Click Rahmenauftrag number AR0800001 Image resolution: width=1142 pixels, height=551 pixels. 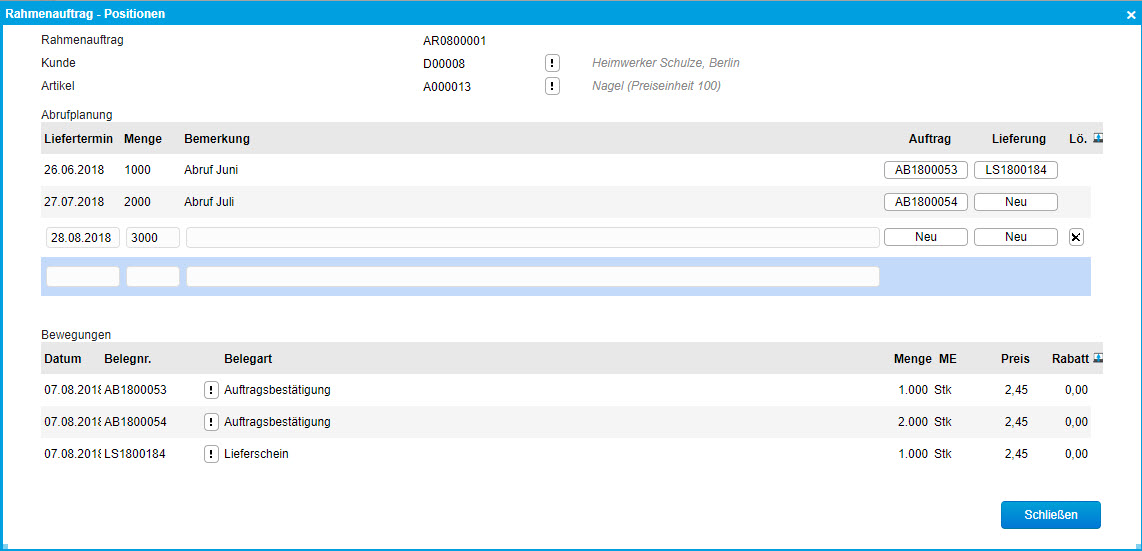(x=454, y=41)
